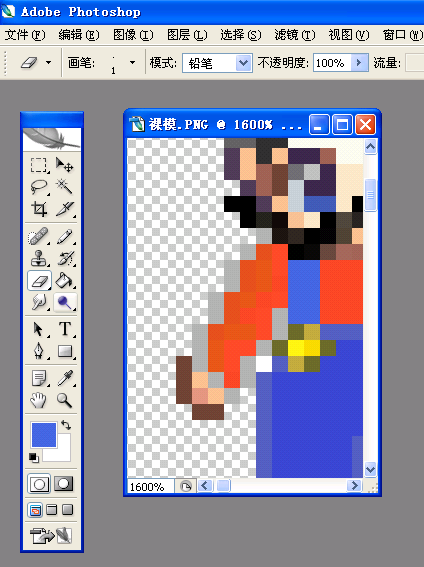
Task: Open the 编辑(E) menu
Action: 79,35
